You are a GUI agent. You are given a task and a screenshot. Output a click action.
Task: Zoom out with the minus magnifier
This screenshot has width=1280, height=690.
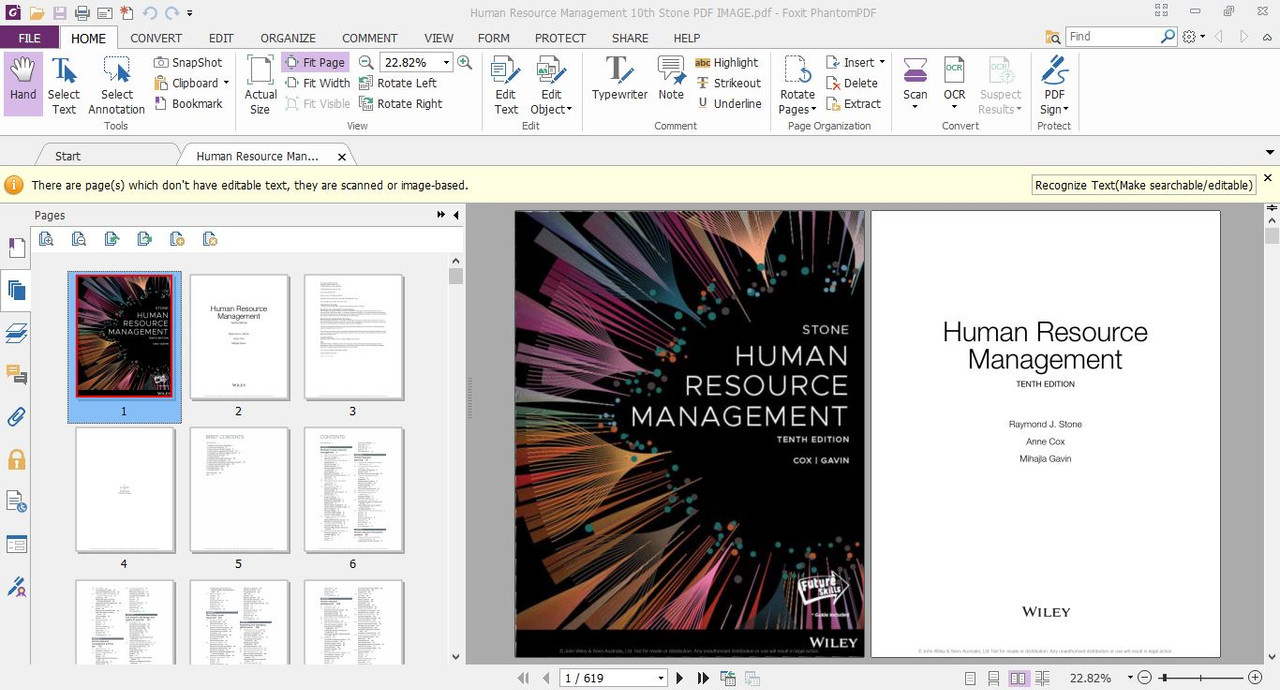pos(366,62)
